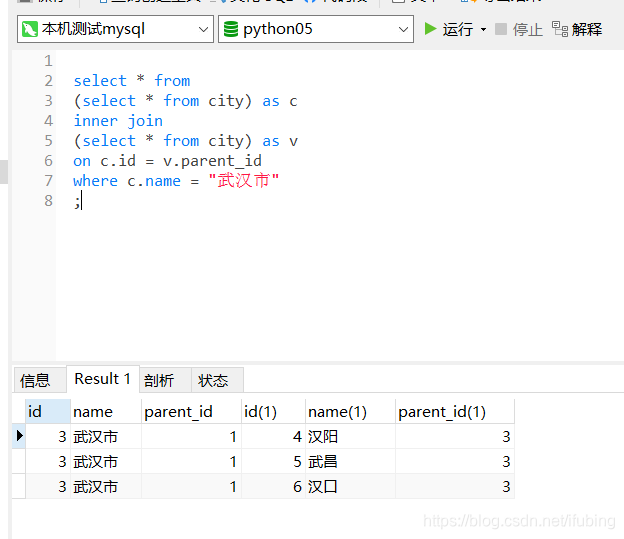Click the name(1) column header
This screenshot has width=624, height=539.
(x=350, y=412)
